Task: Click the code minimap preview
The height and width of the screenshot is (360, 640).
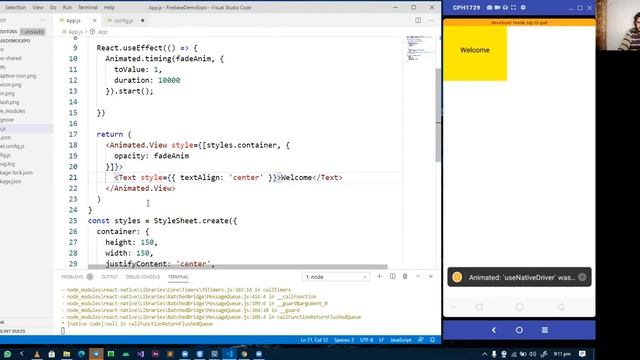Action: coord(420,48)
